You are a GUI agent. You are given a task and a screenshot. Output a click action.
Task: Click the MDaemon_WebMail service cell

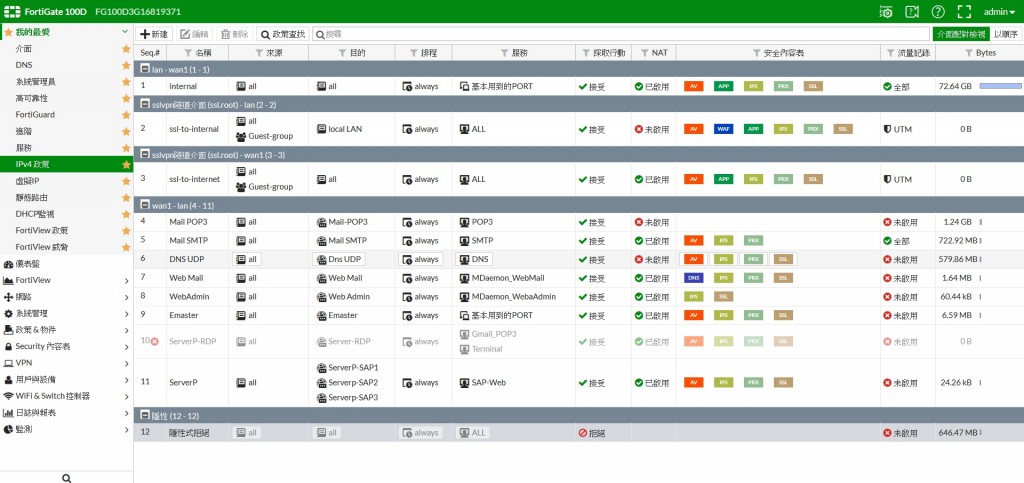[x=513, y=278]
